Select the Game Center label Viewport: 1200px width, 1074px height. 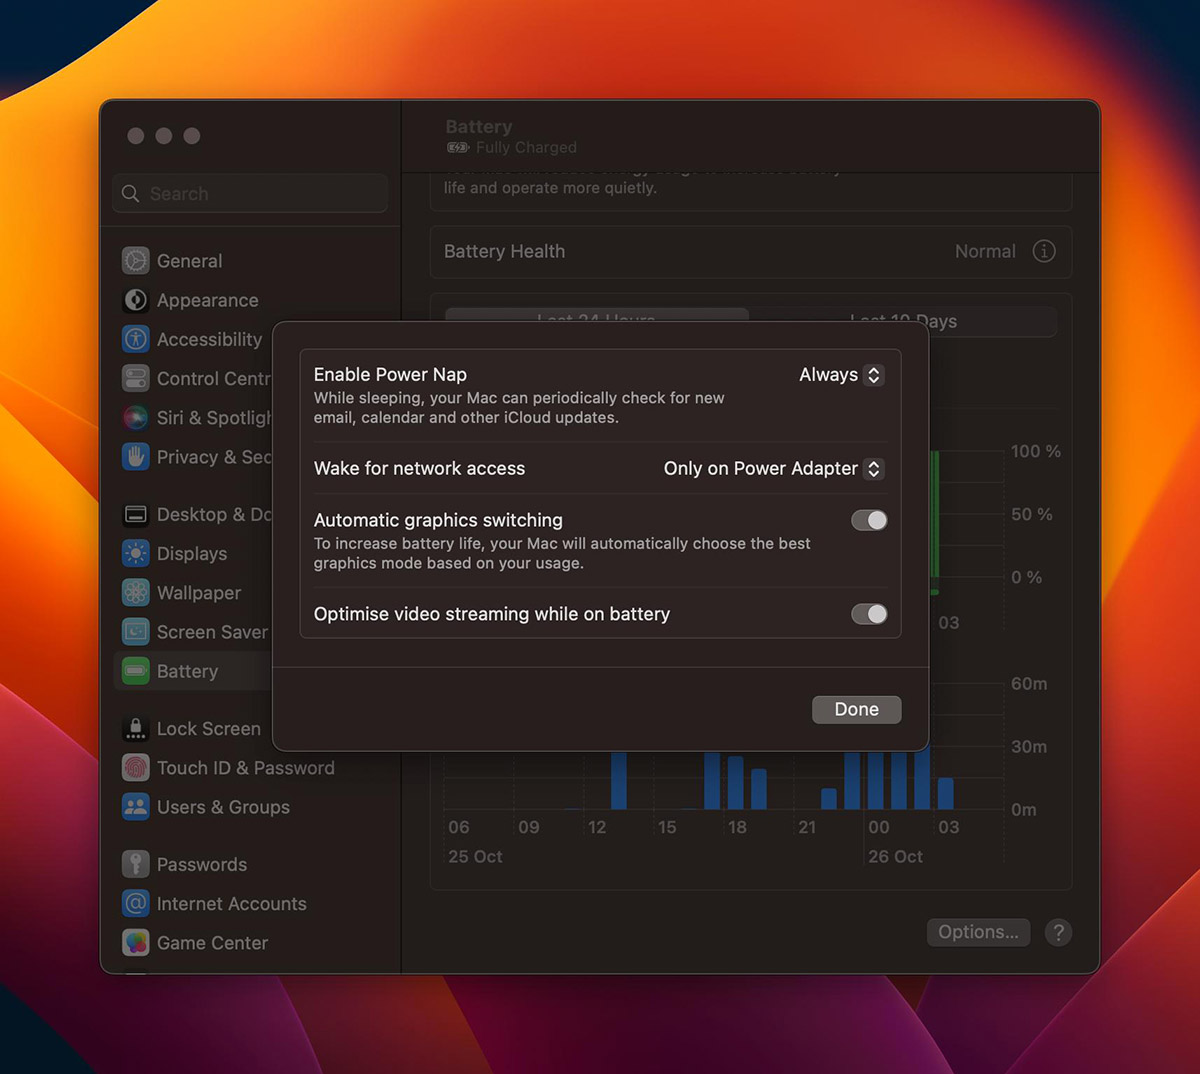coord(212,943)
